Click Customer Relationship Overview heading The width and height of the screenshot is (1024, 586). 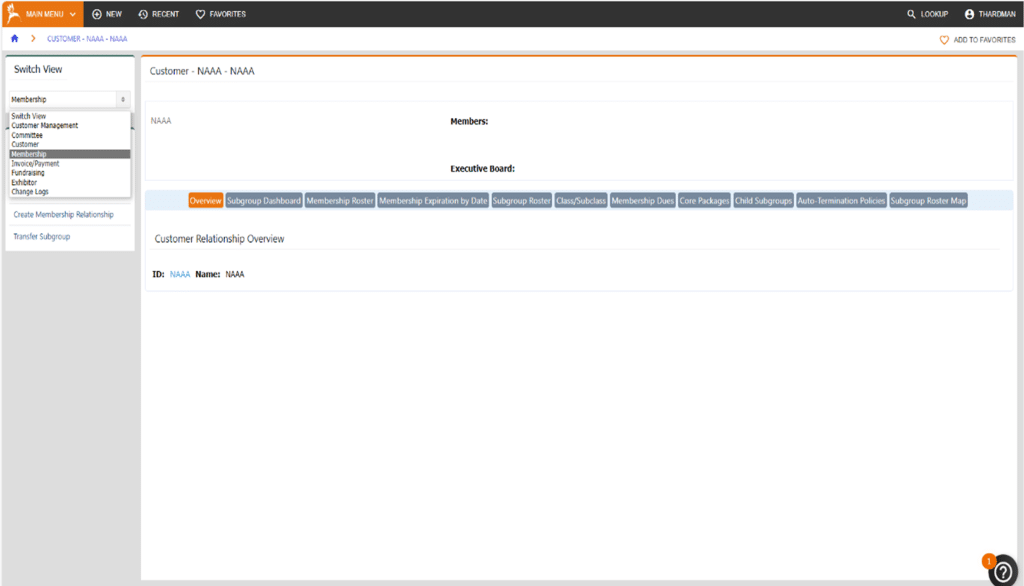pos(219,239)
